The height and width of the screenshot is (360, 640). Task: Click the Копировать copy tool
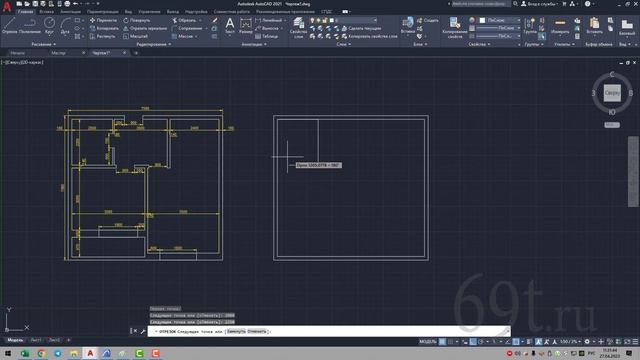104,28
